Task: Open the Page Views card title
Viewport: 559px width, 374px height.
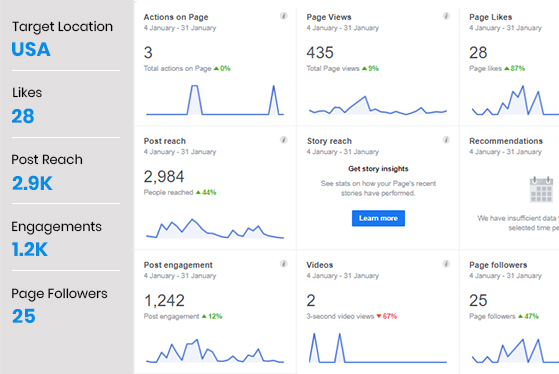Action: tap(329, 17)
